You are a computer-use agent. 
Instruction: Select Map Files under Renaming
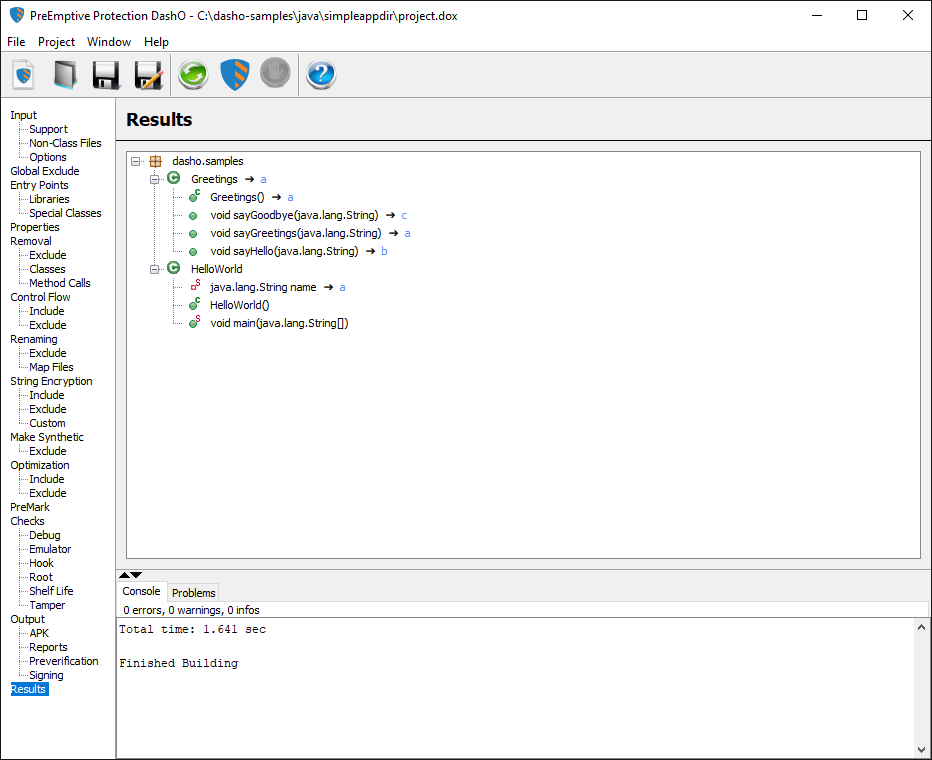tap(52, 367)
